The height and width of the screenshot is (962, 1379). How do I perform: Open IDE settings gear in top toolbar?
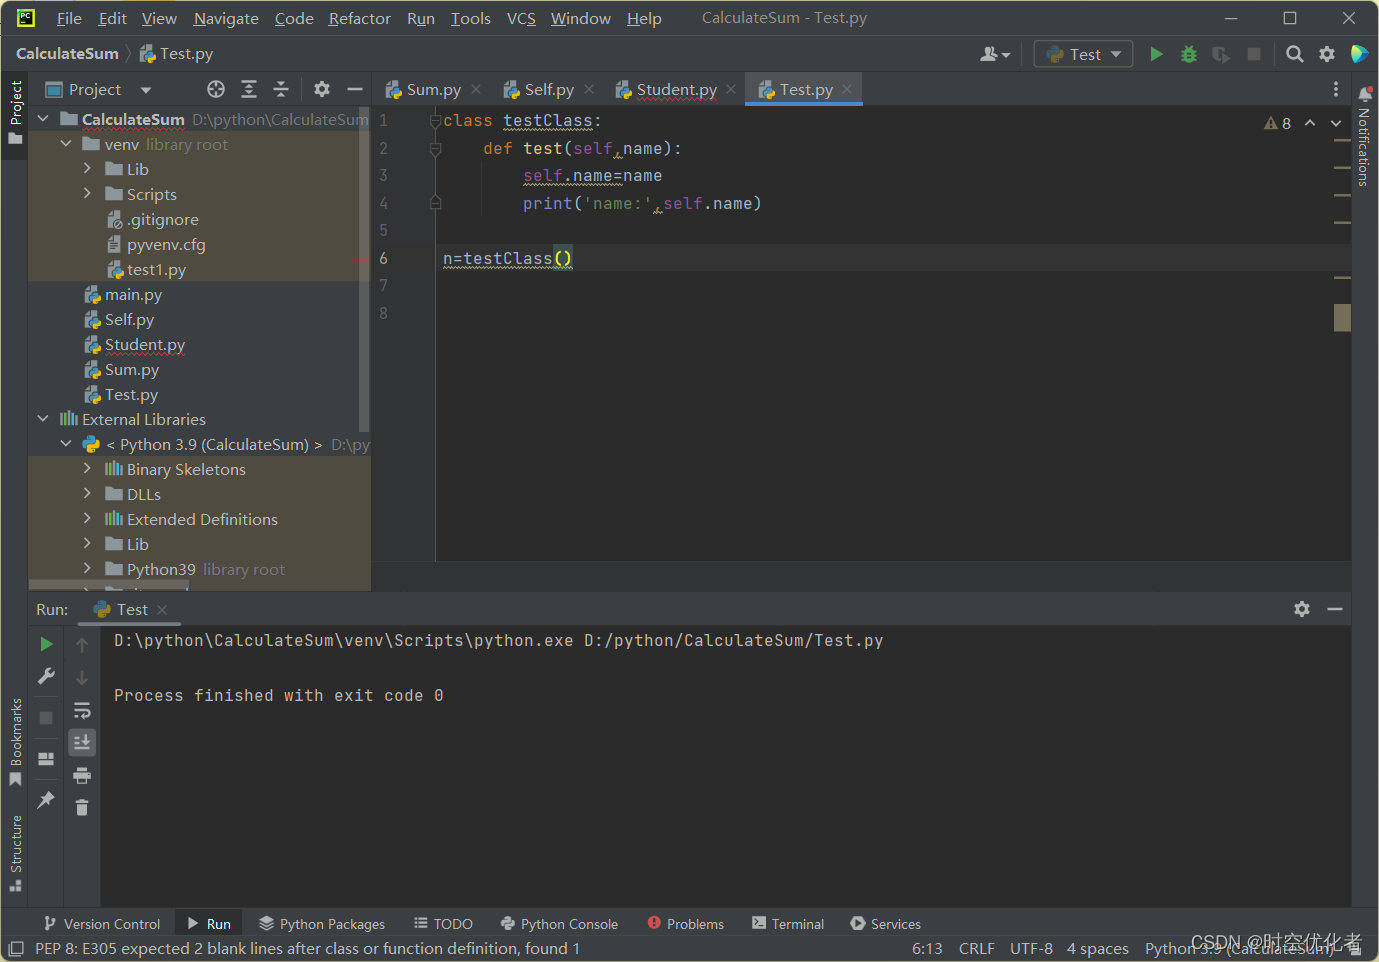coord(1327,54)
